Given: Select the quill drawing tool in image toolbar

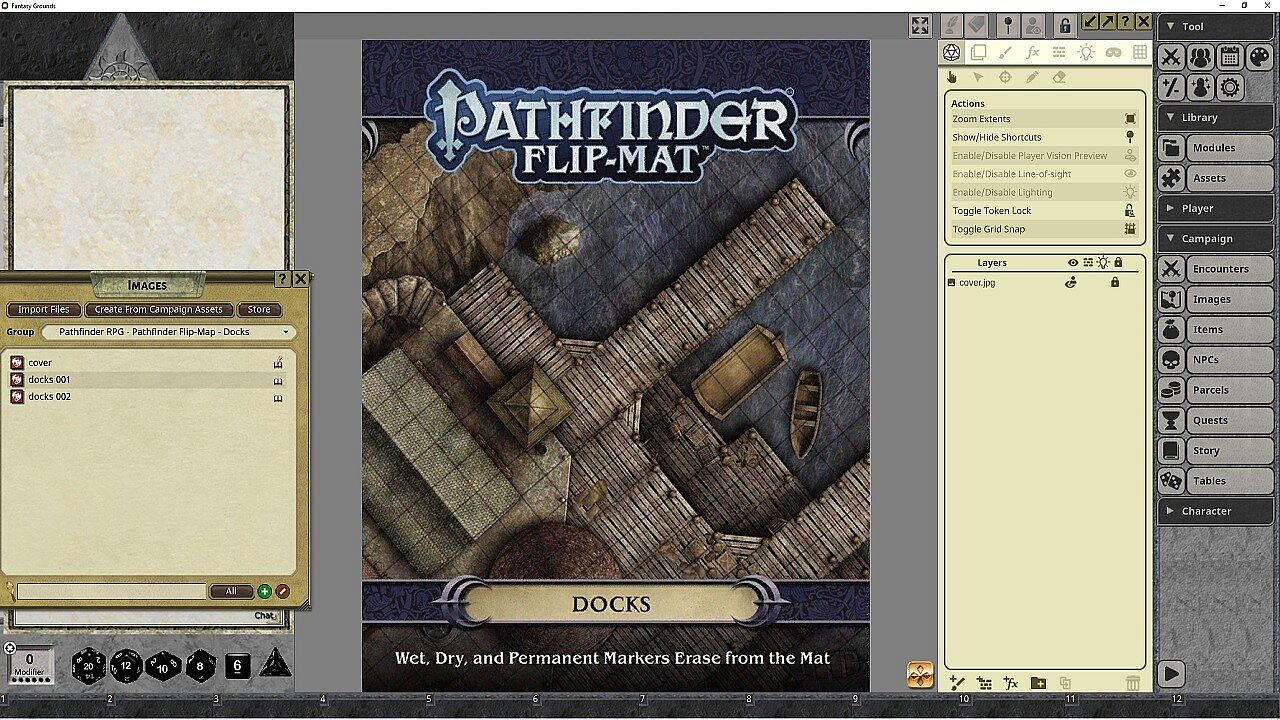Looking at the screenshot, I should tap(951, 25).
